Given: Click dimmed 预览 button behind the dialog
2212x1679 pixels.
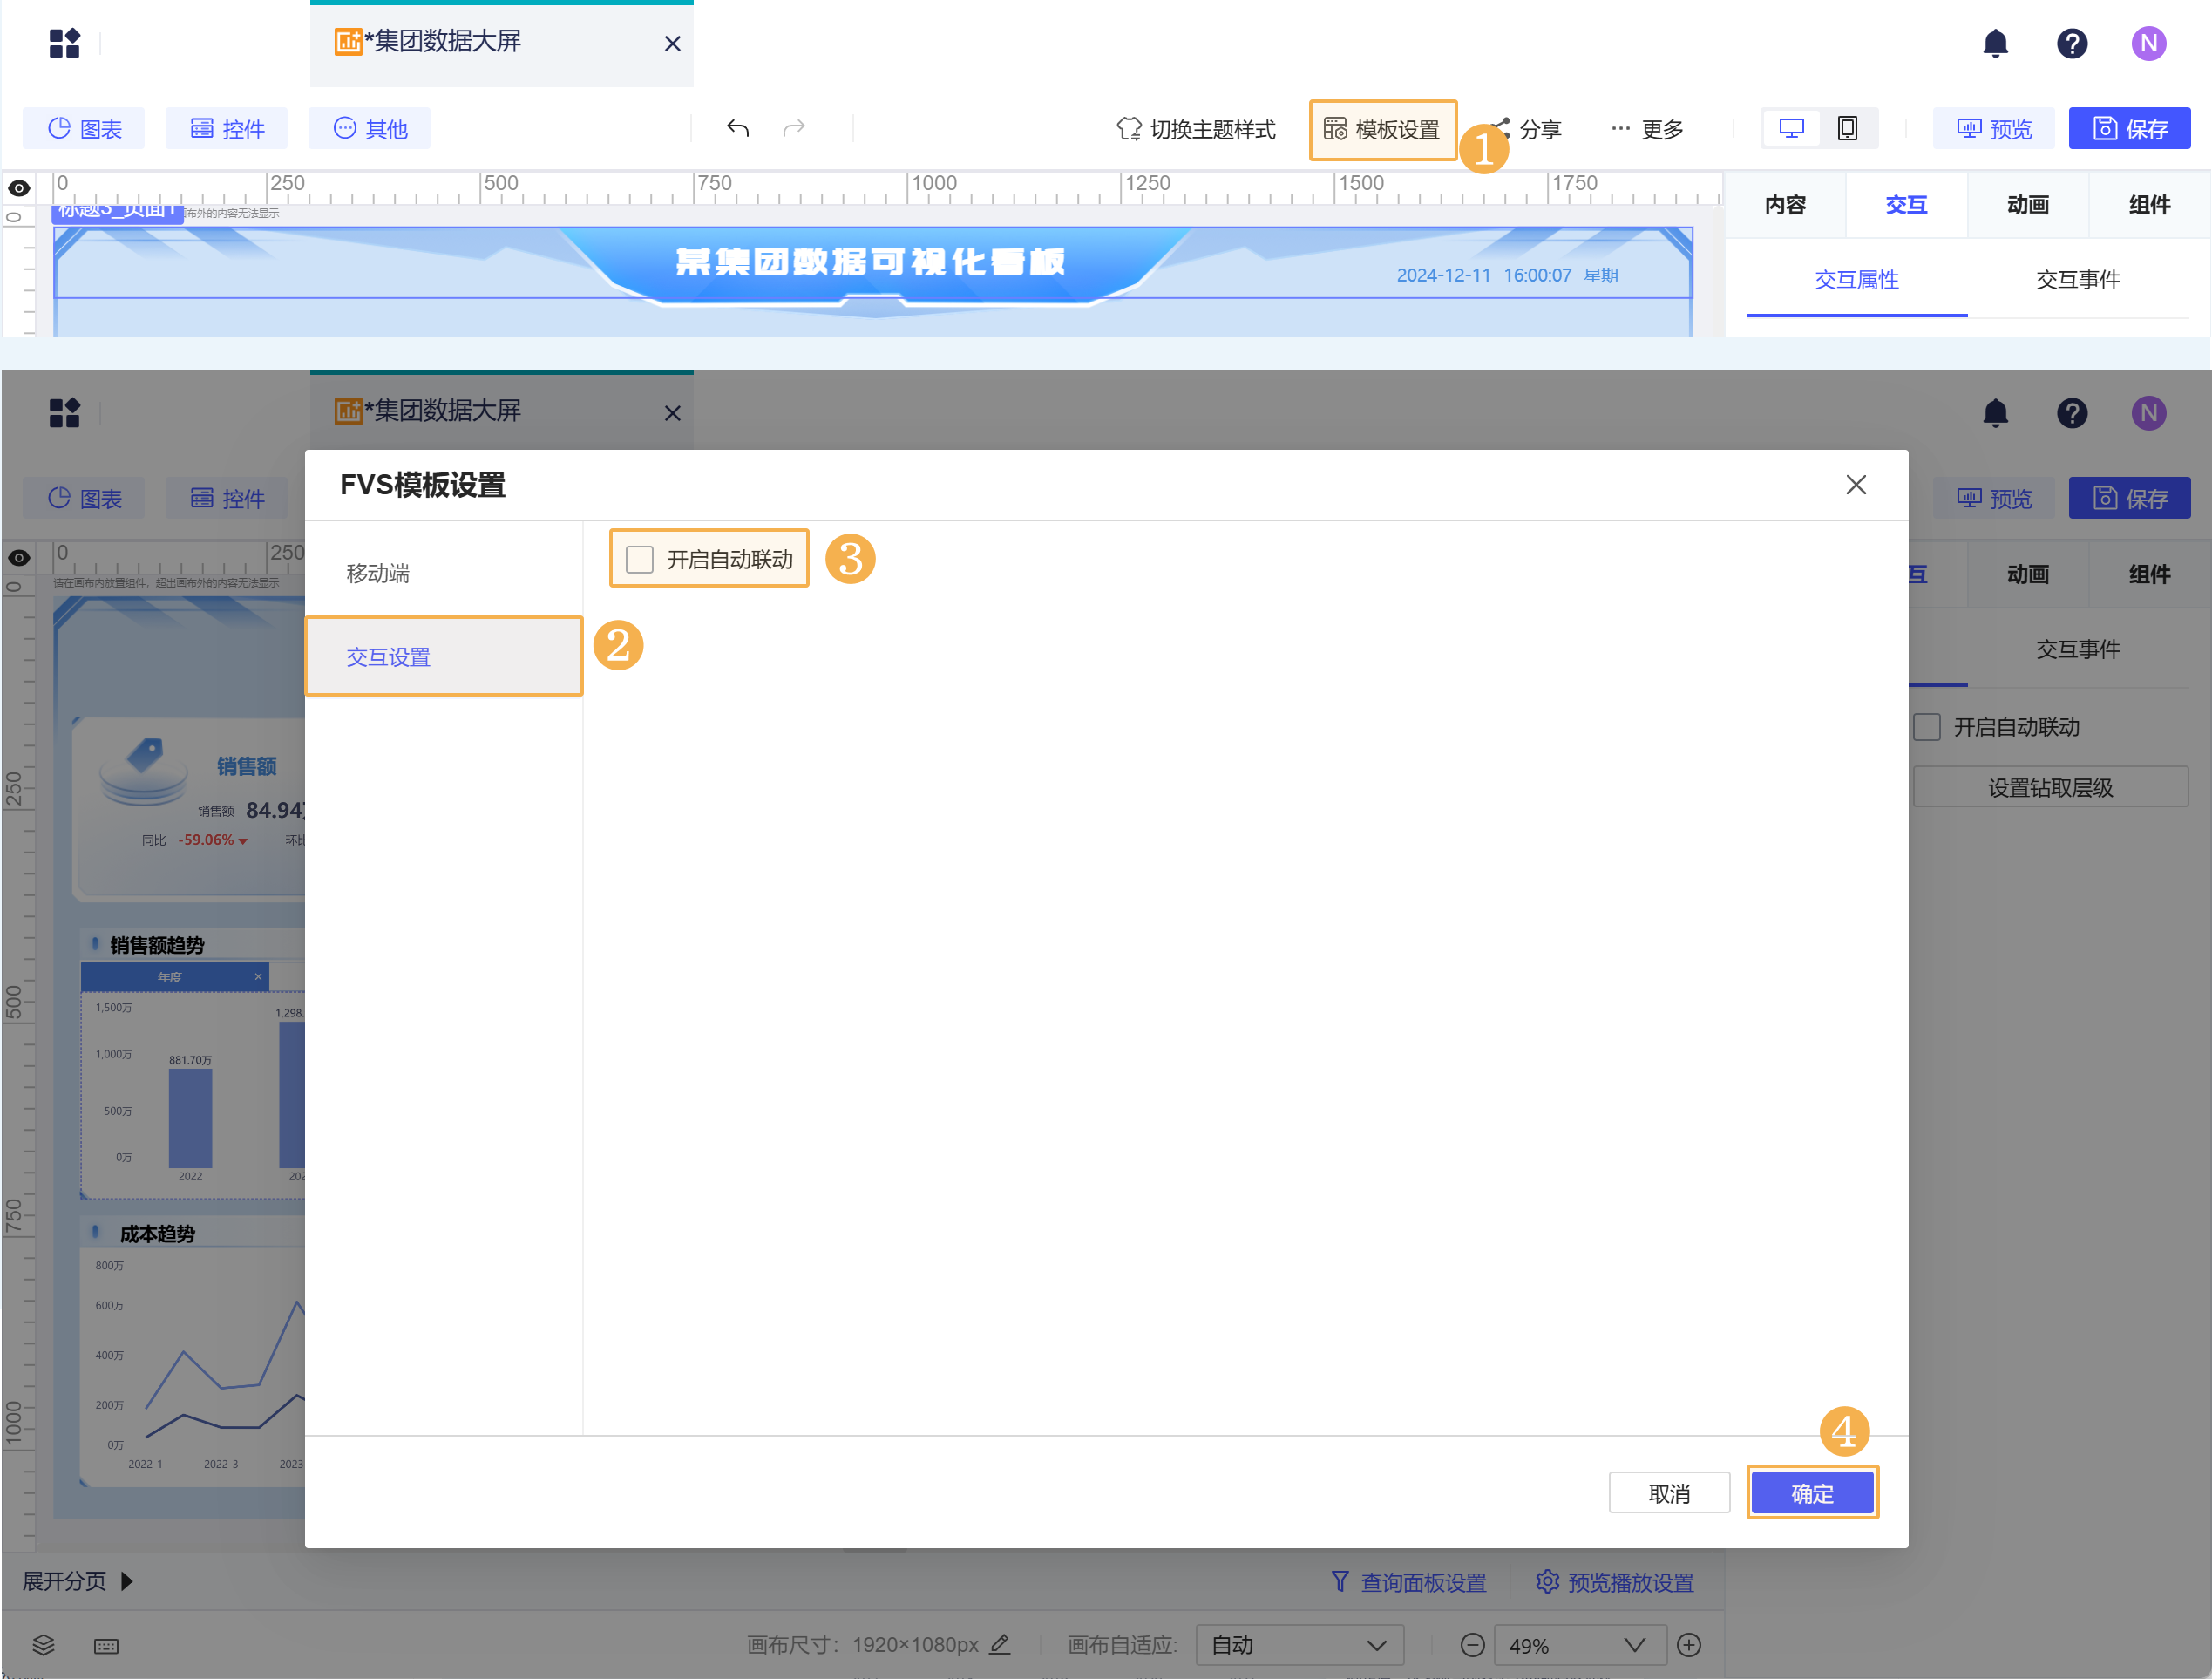Looking at the screenshot, I should click(x=1994, y=498).
